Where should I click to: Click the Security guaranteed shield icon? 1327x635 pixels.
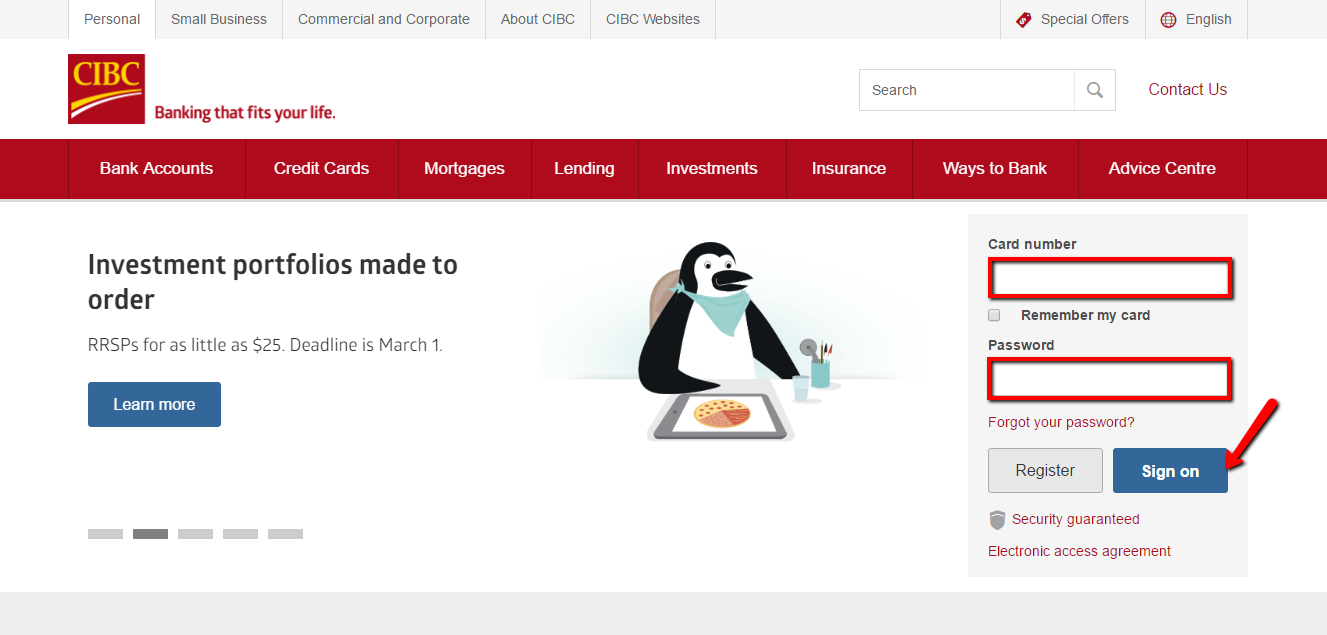point(996,519)
